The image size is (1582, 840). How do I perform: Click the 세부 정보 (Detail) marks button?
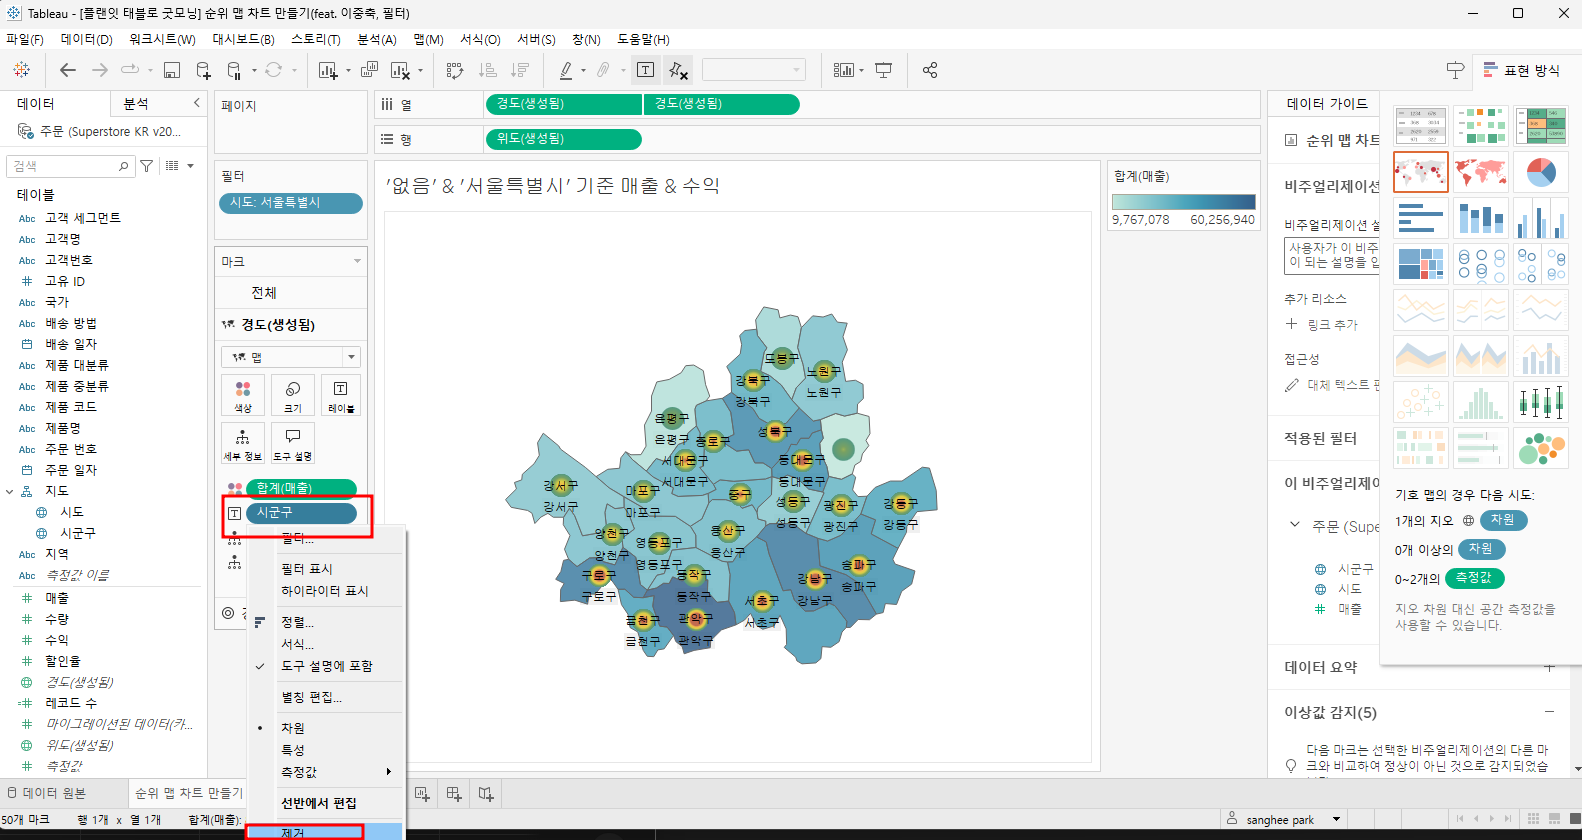pos(243,443)
